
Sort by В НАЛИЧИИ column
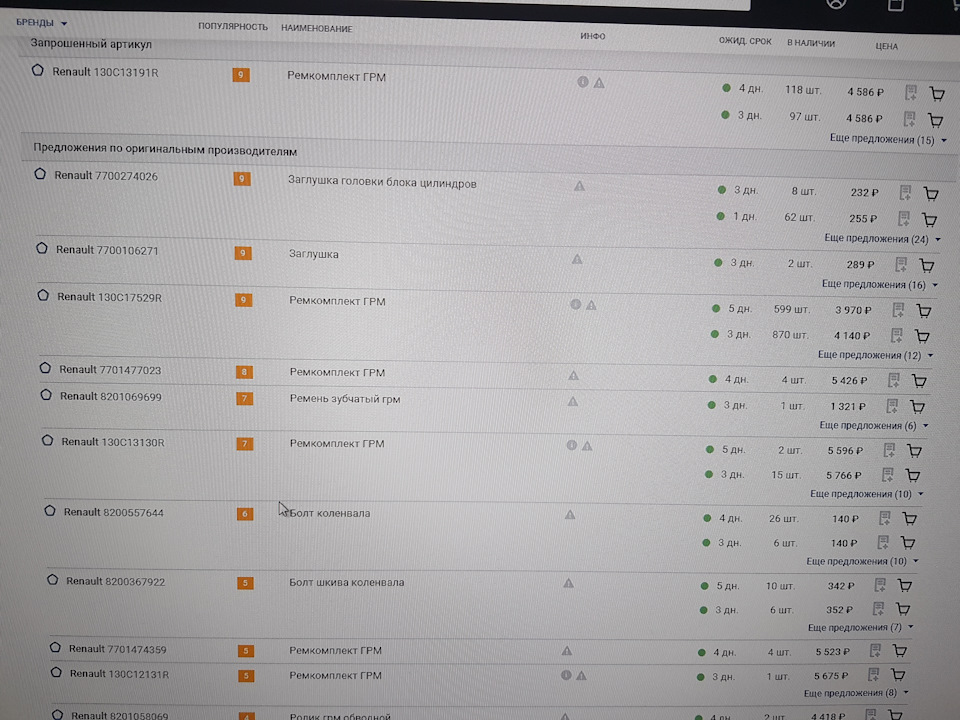click(811, 43)
